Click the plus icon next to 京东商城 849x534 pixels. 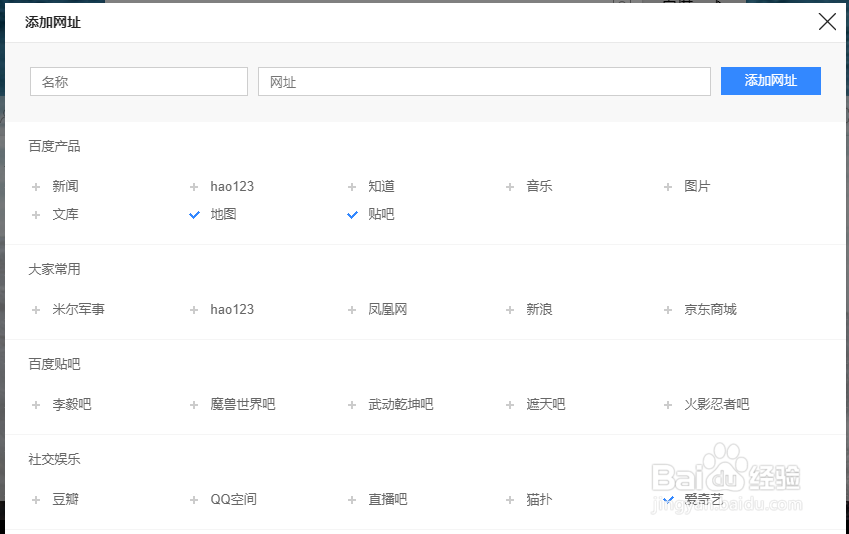click(x=668, y=310)
